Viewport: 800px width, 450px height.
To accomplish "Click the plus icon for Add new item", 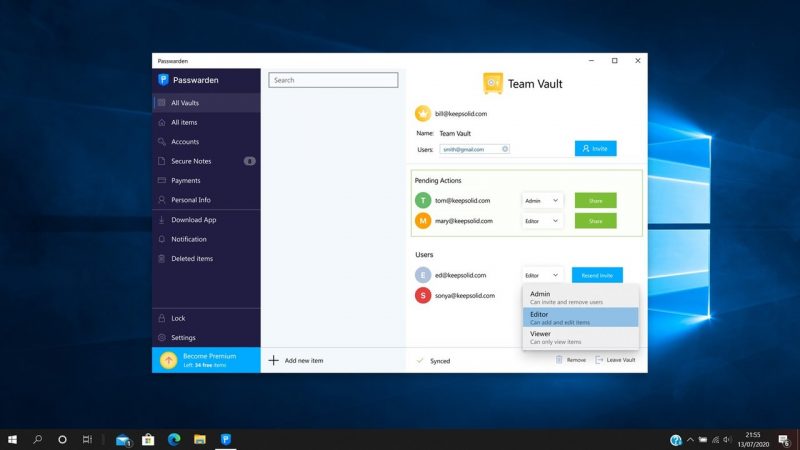I will 273,361.
